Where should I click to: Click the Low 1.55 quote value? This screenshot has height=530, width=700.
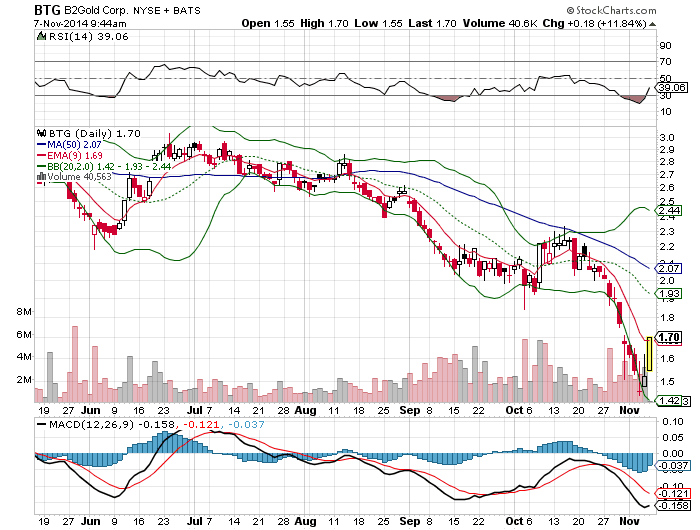379,23
